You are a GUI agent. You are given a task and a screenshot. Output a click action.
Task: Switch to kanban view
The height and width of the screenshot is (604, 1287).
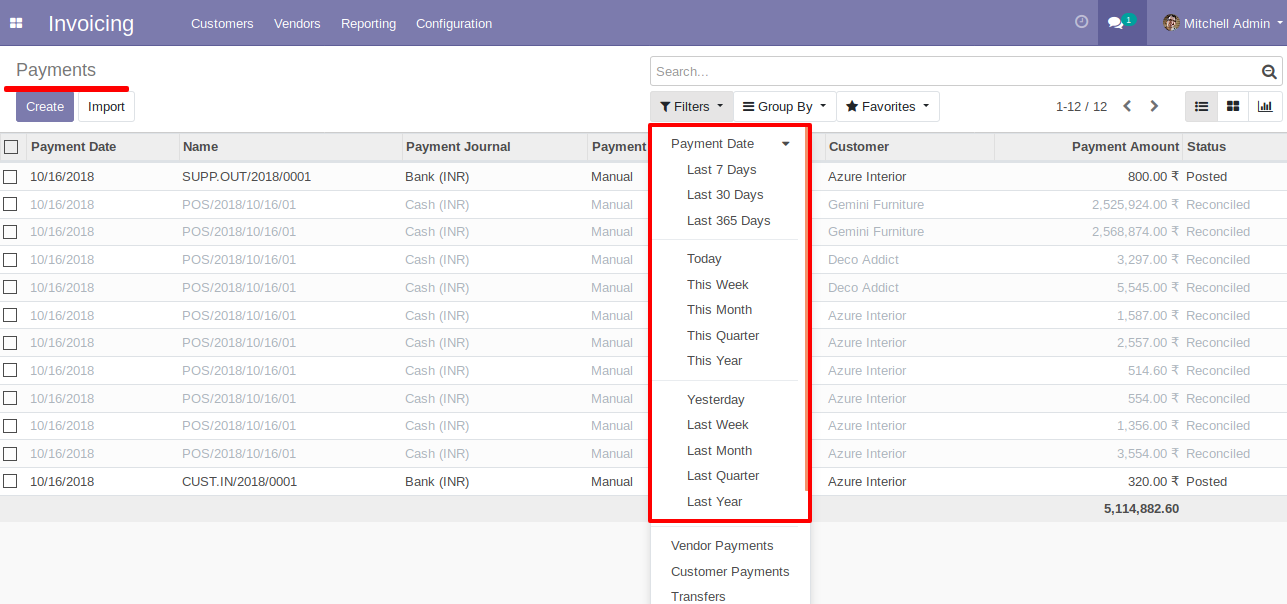(1233, 106)
